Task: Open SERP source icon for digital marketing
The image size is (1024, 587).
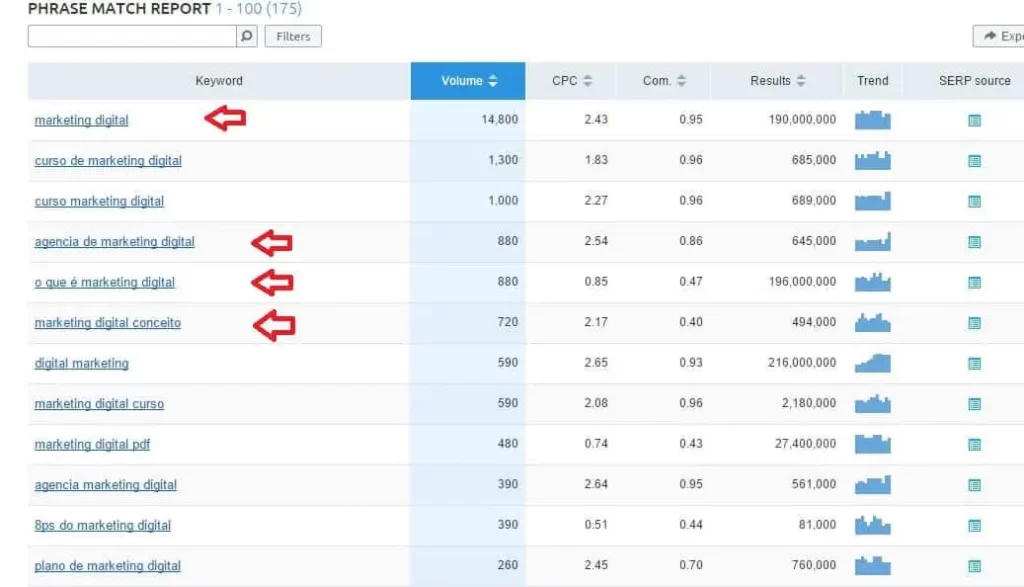Action: click(974, 363)
